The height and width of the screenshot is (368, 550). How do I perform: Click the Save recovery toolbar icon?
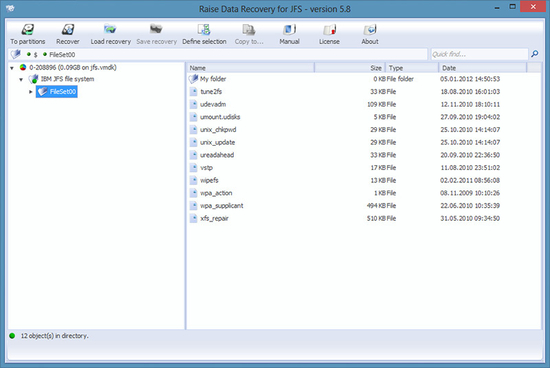(156, 30)
